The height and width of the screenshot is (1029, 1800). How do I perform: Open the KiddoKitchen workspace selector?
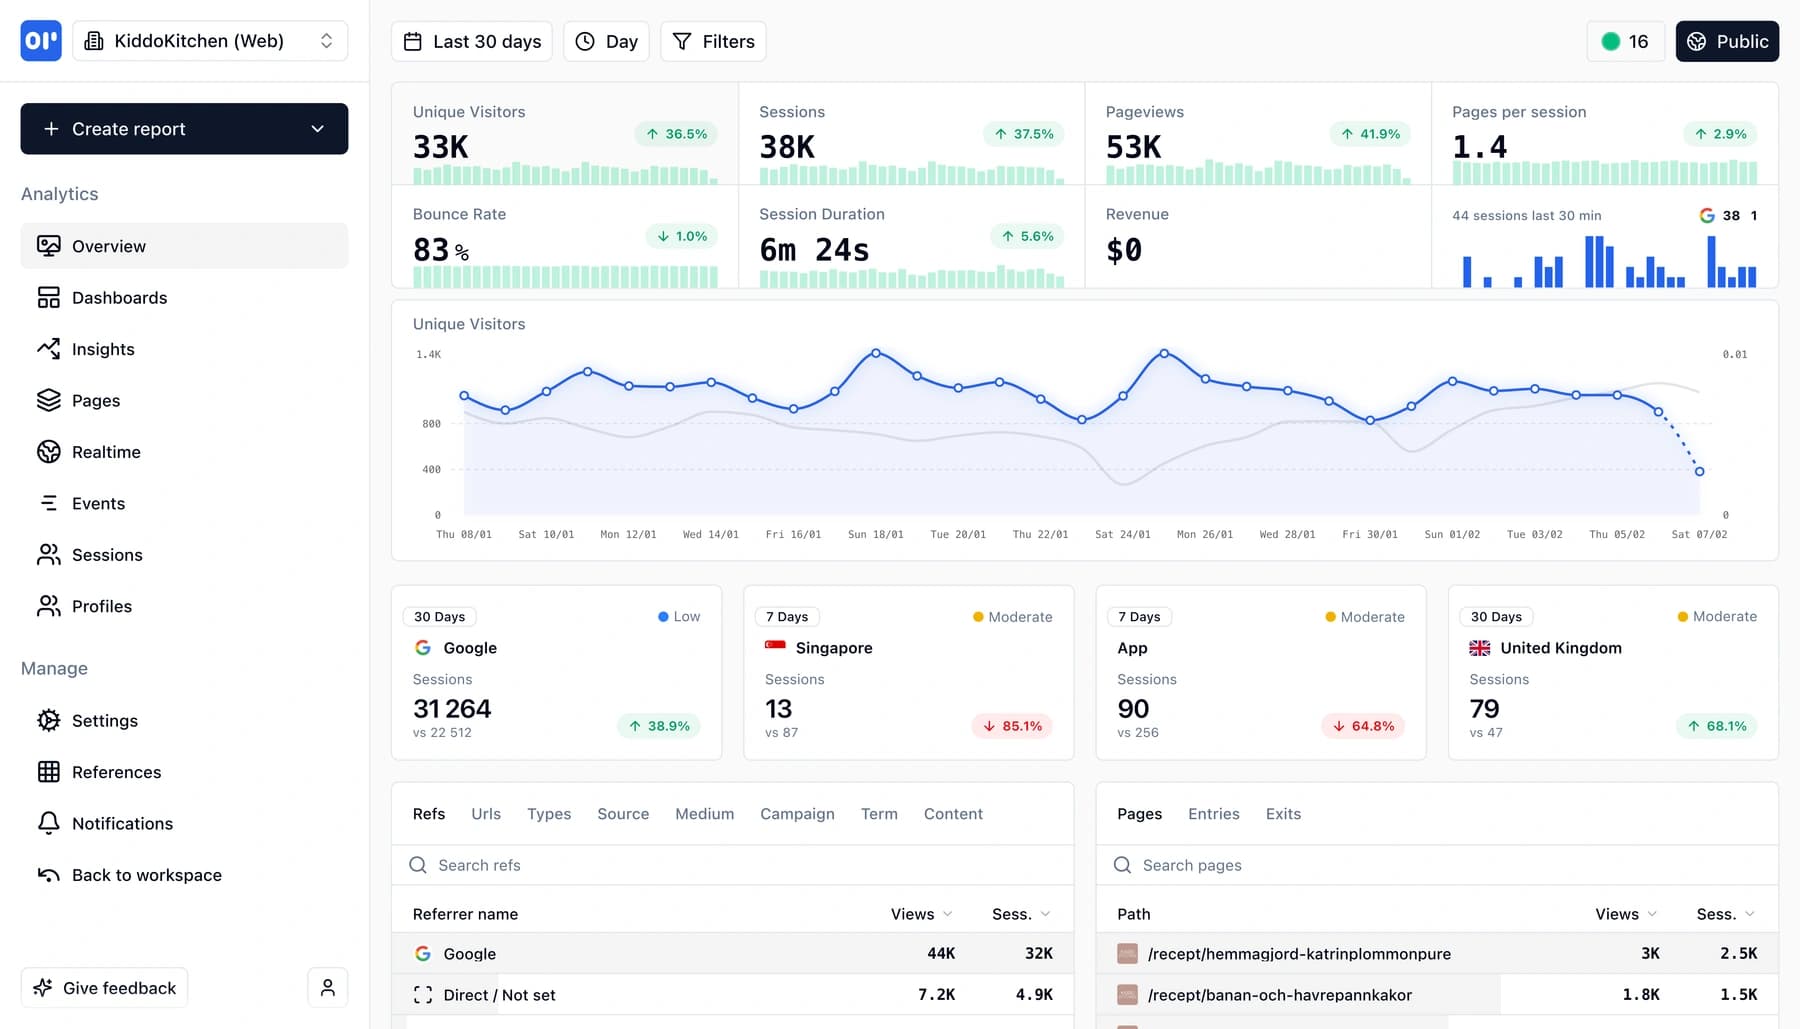(x=210, y=40)
